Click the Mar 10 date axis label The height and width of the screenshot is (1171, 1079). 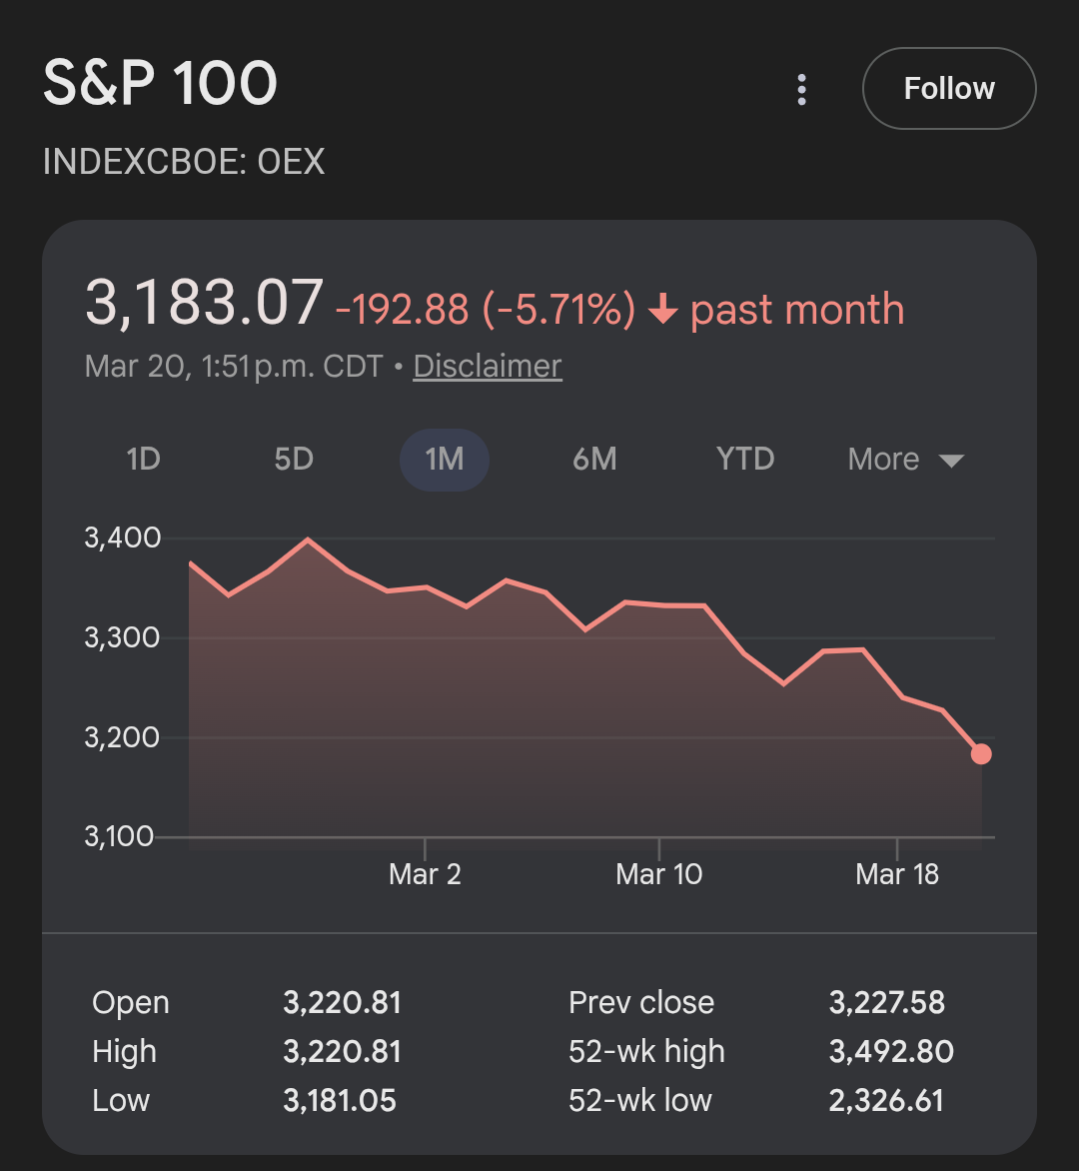tap(659, 875)
